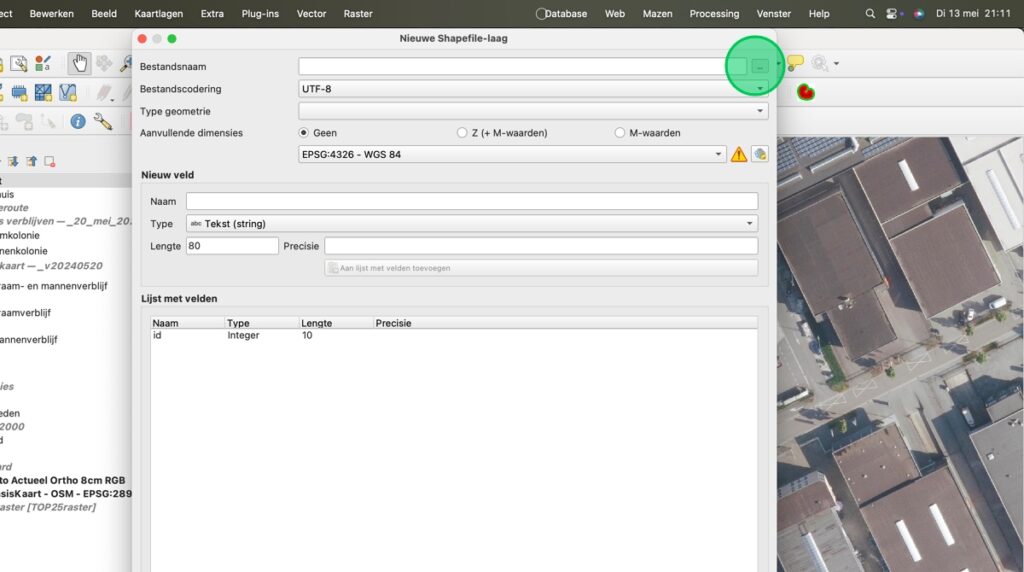
Task: Open the Kaartlagen menu
Action: [x=159, y=14]
